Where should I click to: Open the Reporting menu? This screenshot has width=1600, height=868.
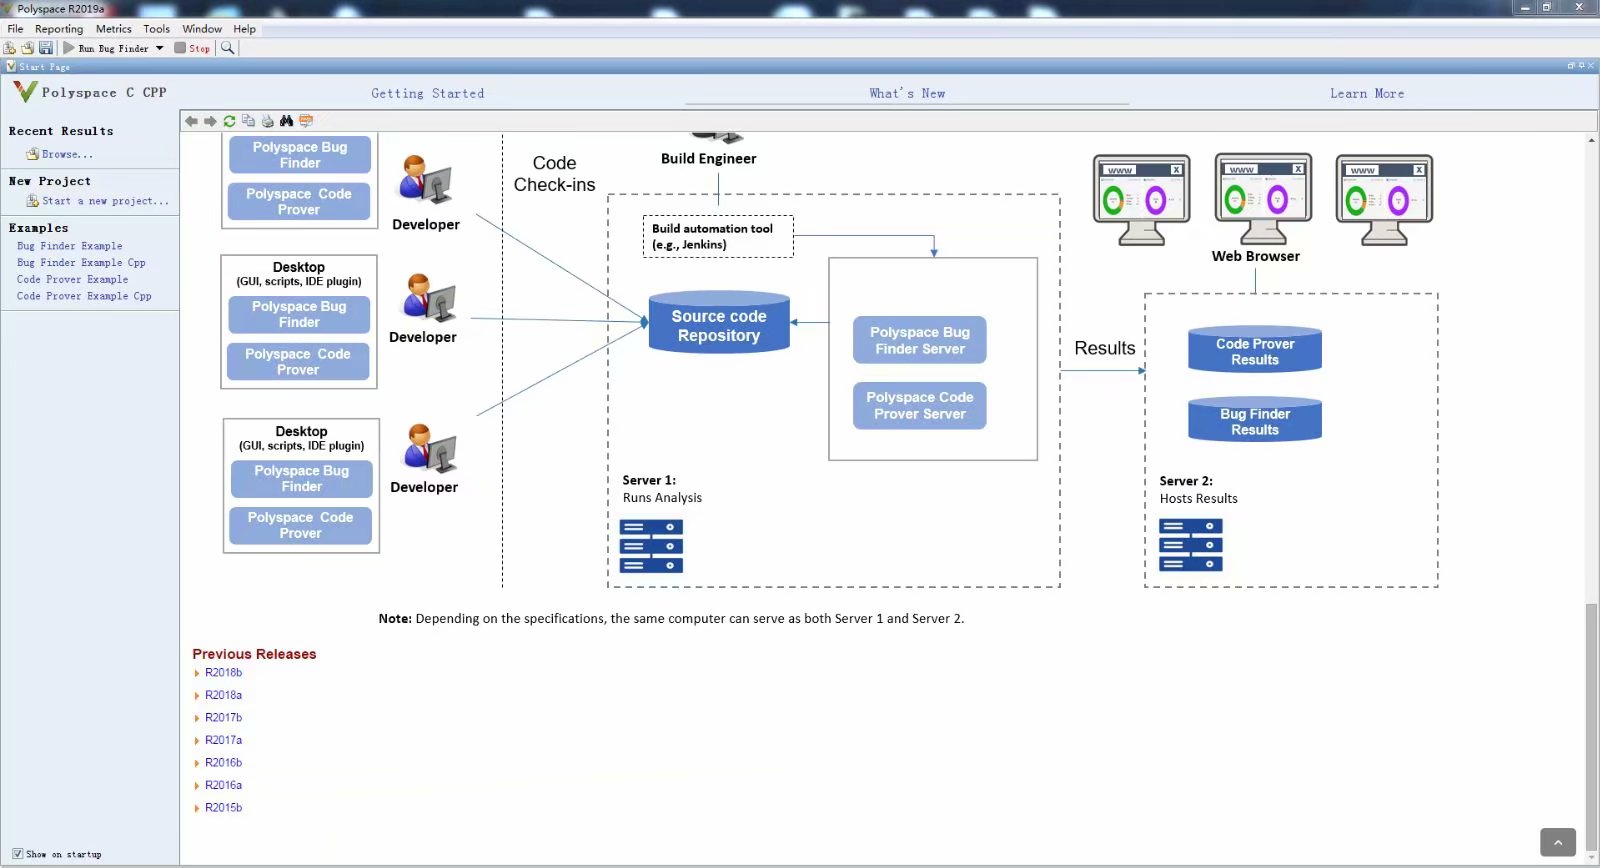(x=59, y=29)
